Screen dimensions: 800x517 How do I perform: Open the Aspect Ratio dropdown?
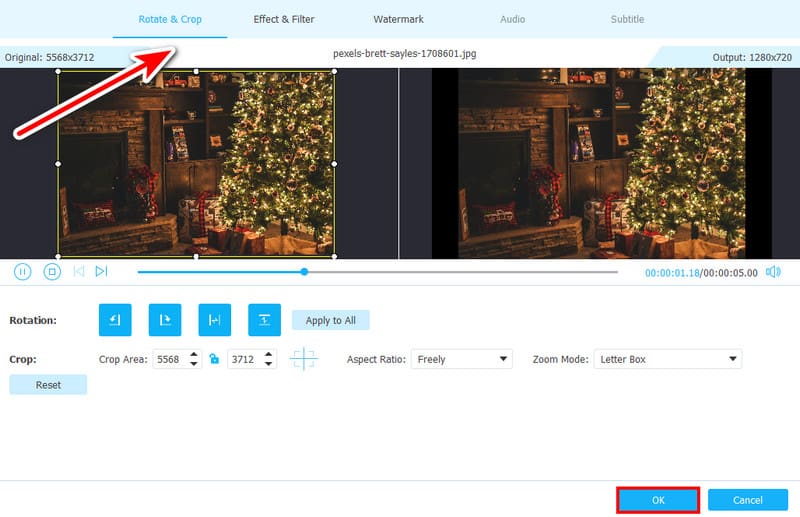click(x=461, y=359)
